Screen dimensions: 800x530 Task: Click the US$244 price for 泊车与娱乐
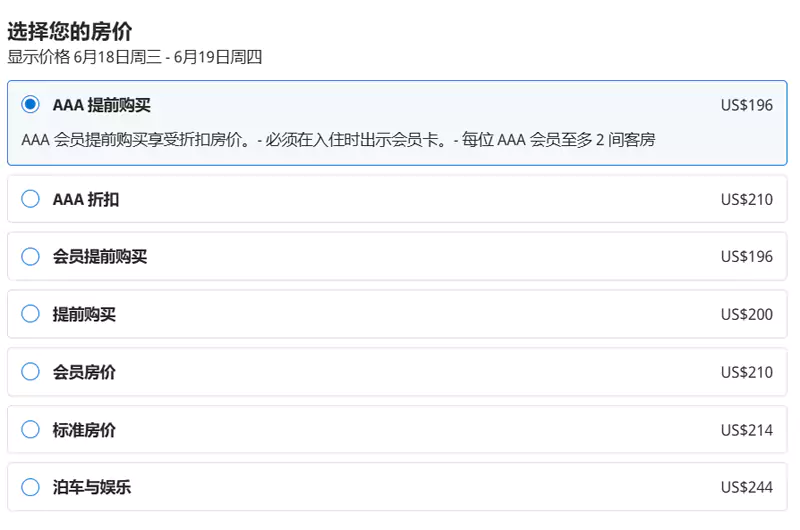click(746, 488)
